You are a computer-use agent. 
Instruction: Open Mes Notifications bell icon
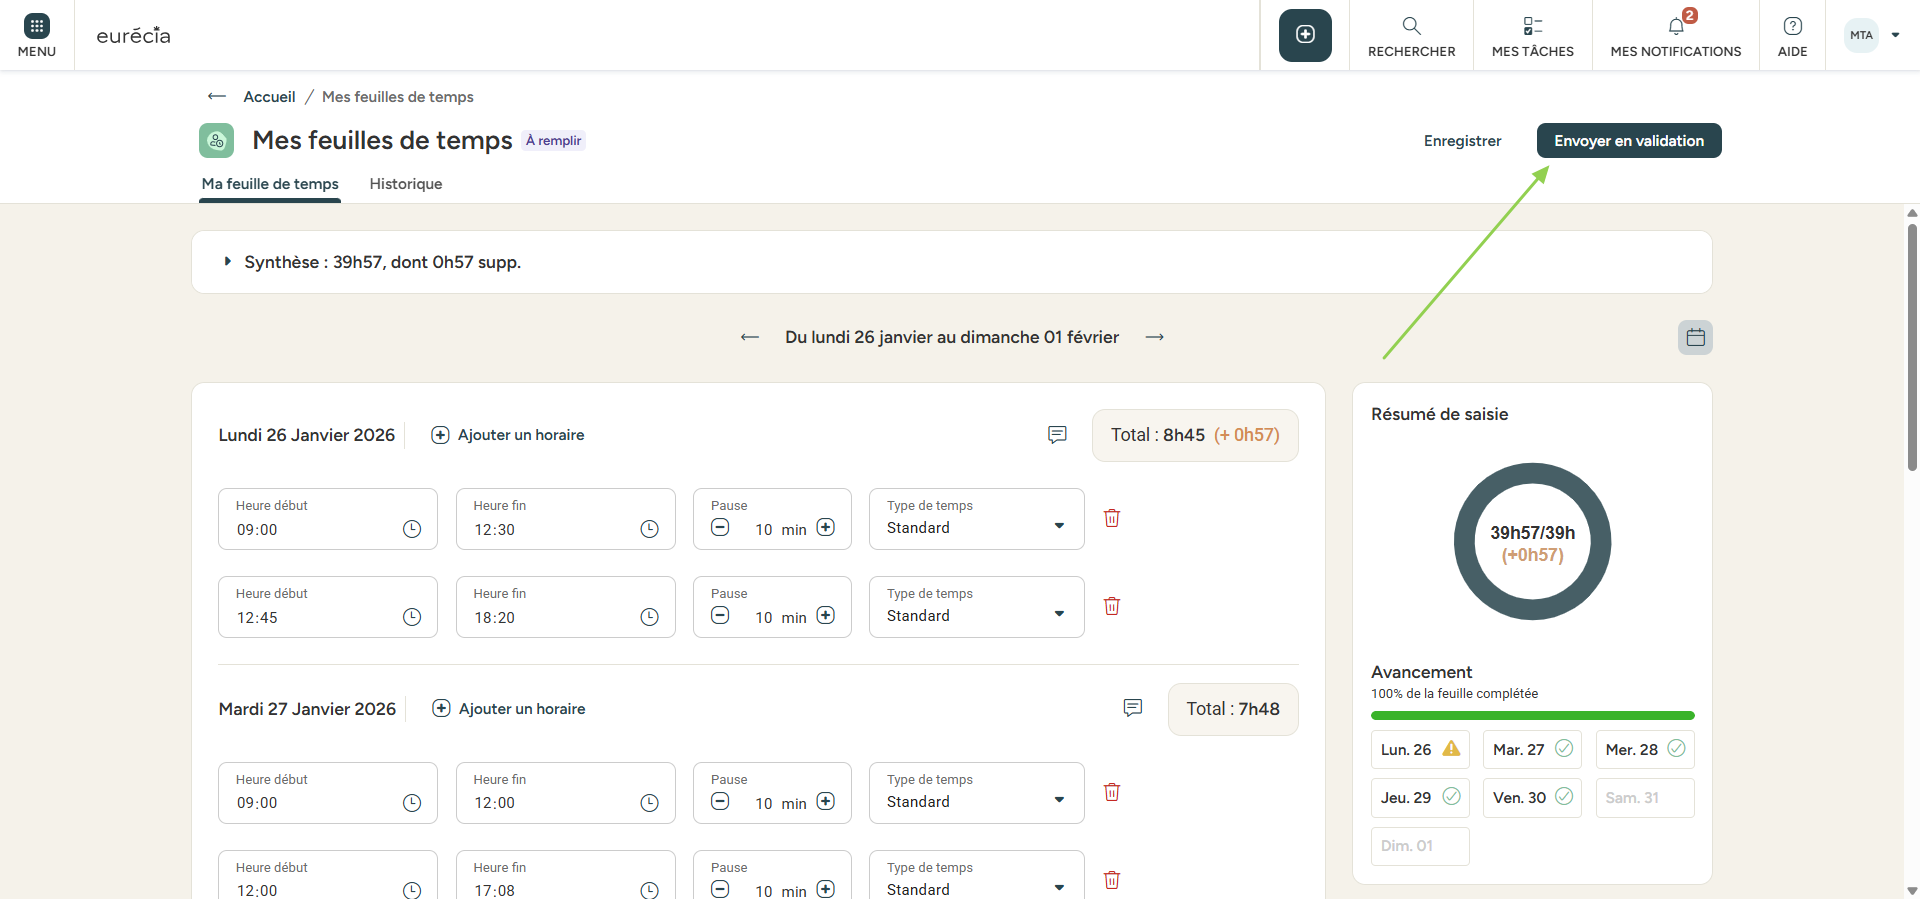click(1676, 27)
